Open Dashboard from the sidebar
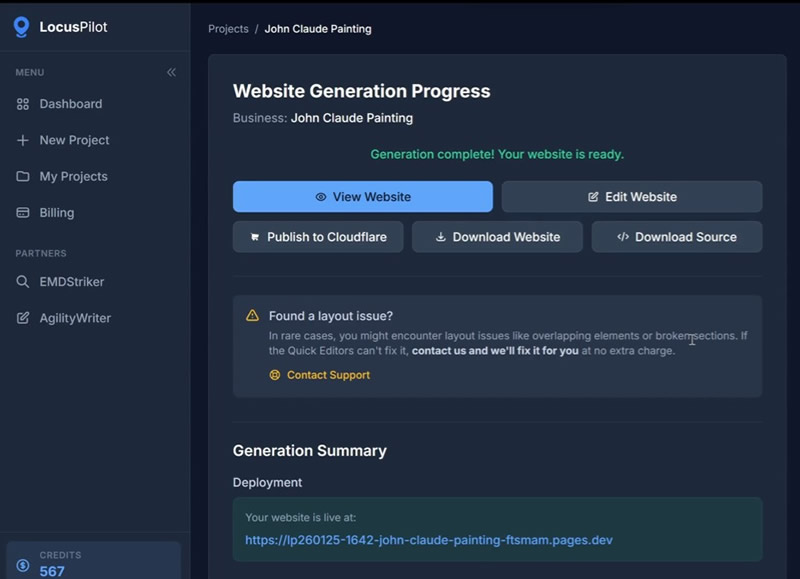800x579 pixels. coord(70,104)
